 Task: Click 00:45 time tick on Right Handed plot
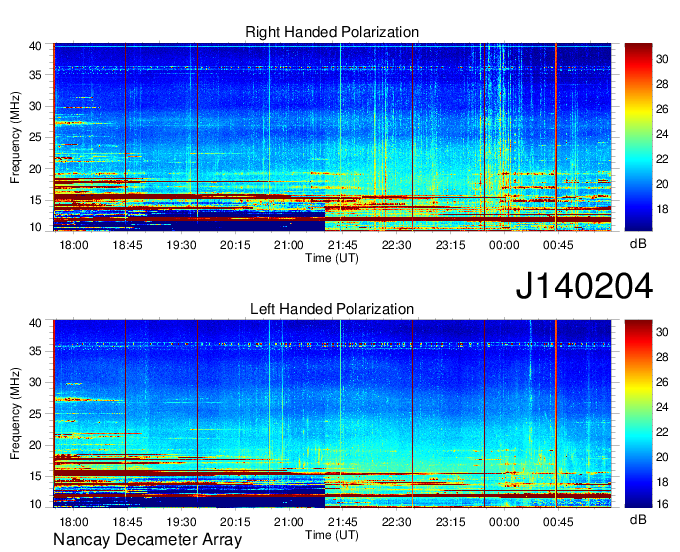tap(558, 245)
